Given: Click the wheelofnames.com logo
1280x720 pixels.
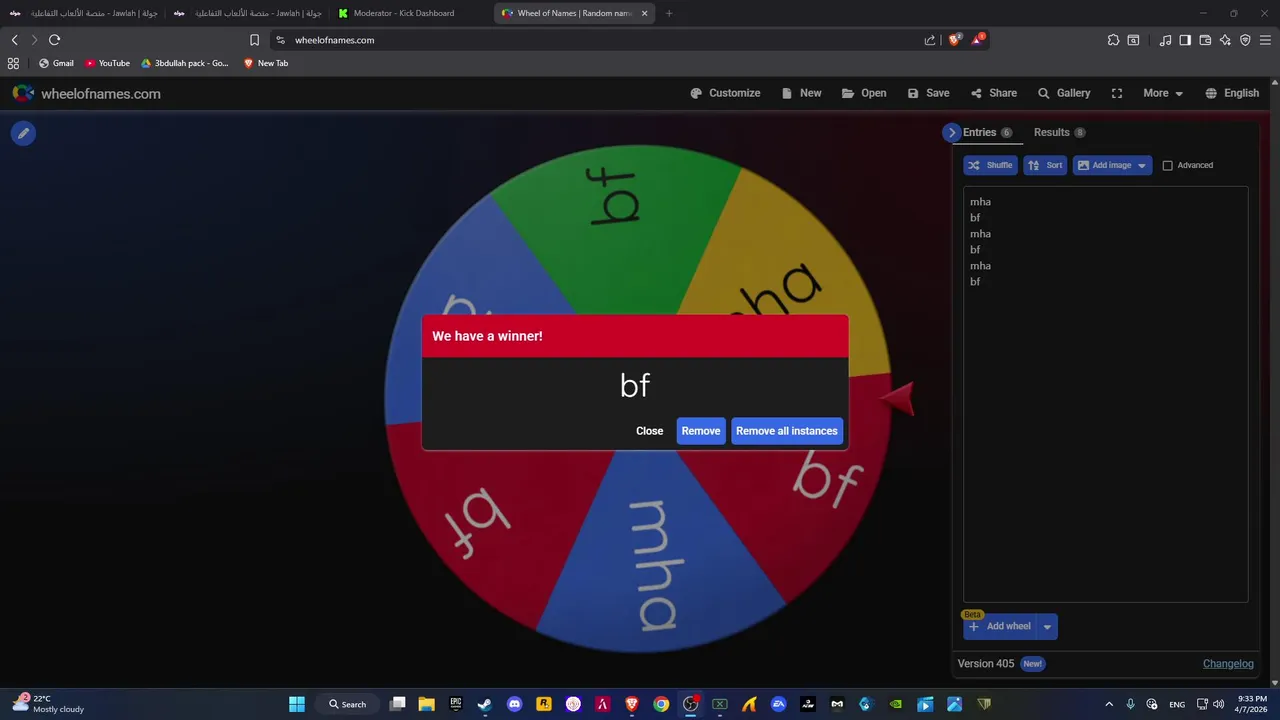Looking at the screenshot, I should point(86,93).
